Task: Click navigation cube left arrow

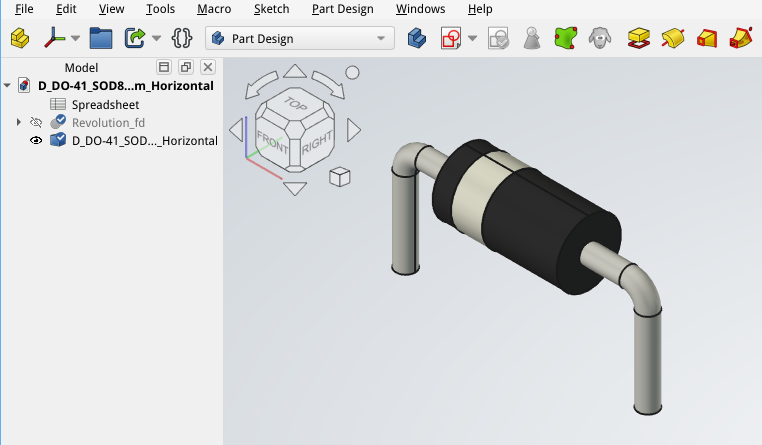Action: point(236,130)
